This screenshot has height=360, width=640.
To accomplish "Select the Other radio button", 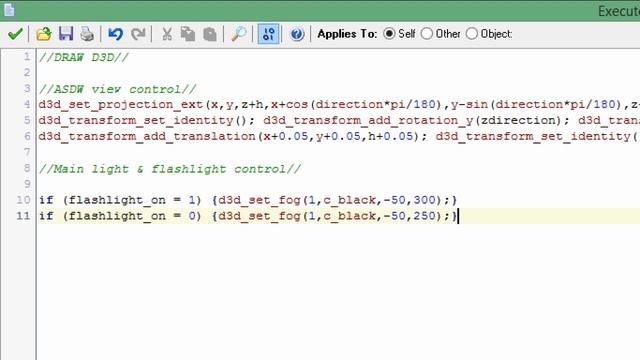I will (427, 33).
